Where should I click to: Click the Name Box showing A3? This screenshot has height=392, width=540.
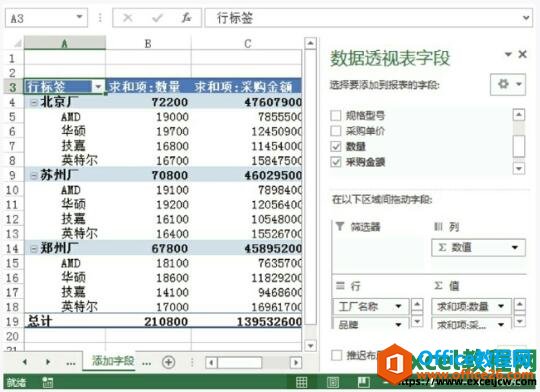coord(46,18)
